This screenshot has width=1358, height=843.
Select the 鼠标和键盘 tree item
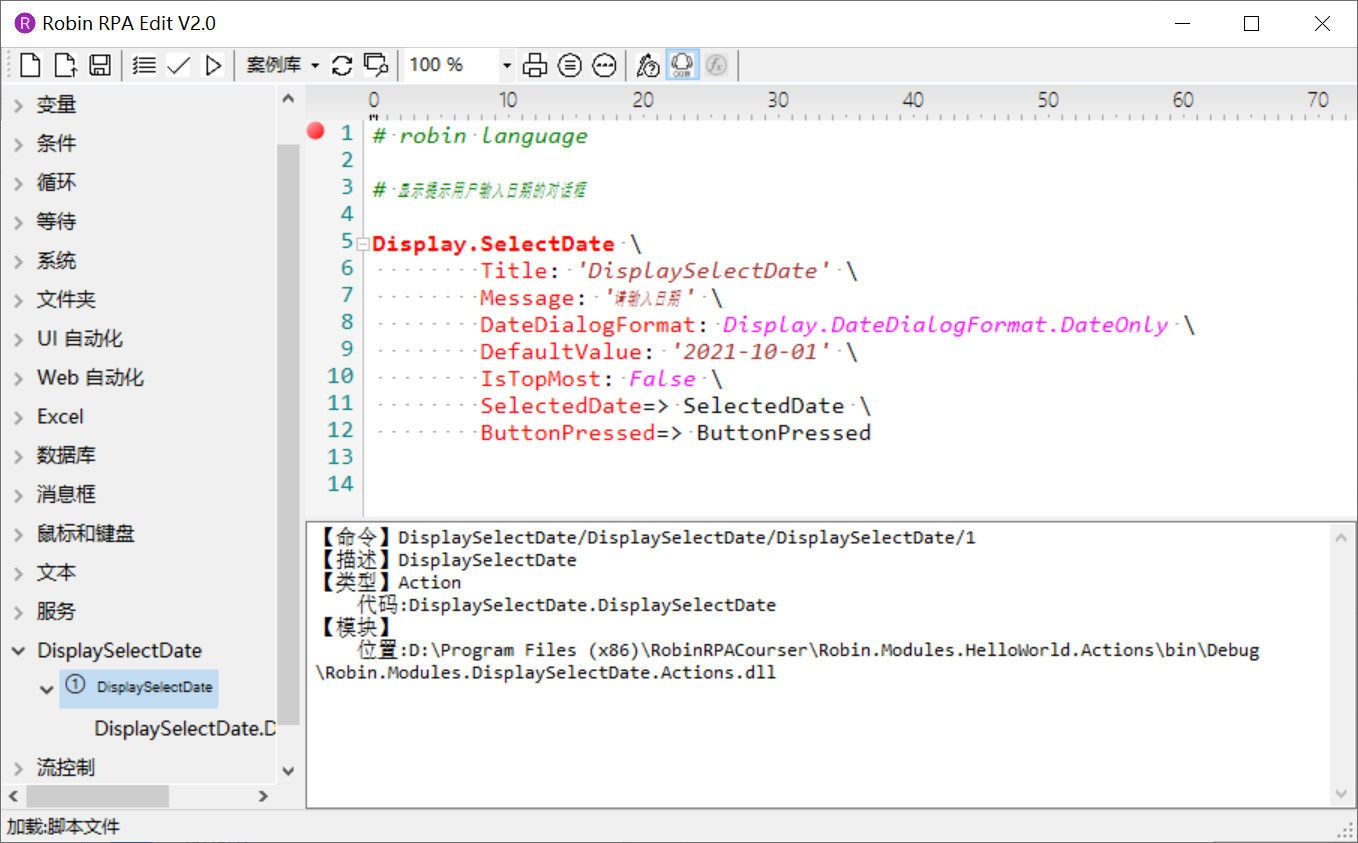coord(85,534)
